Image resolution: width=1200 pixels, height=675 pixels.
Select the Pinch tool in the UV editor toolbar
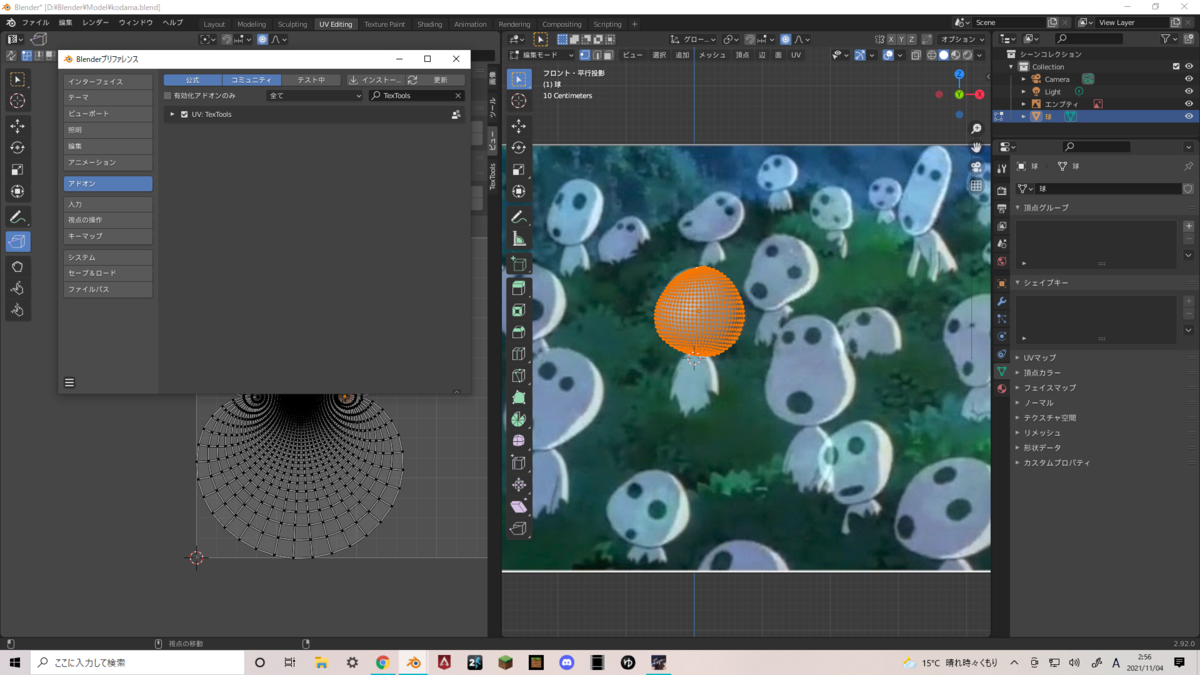(x=17, y=311)
